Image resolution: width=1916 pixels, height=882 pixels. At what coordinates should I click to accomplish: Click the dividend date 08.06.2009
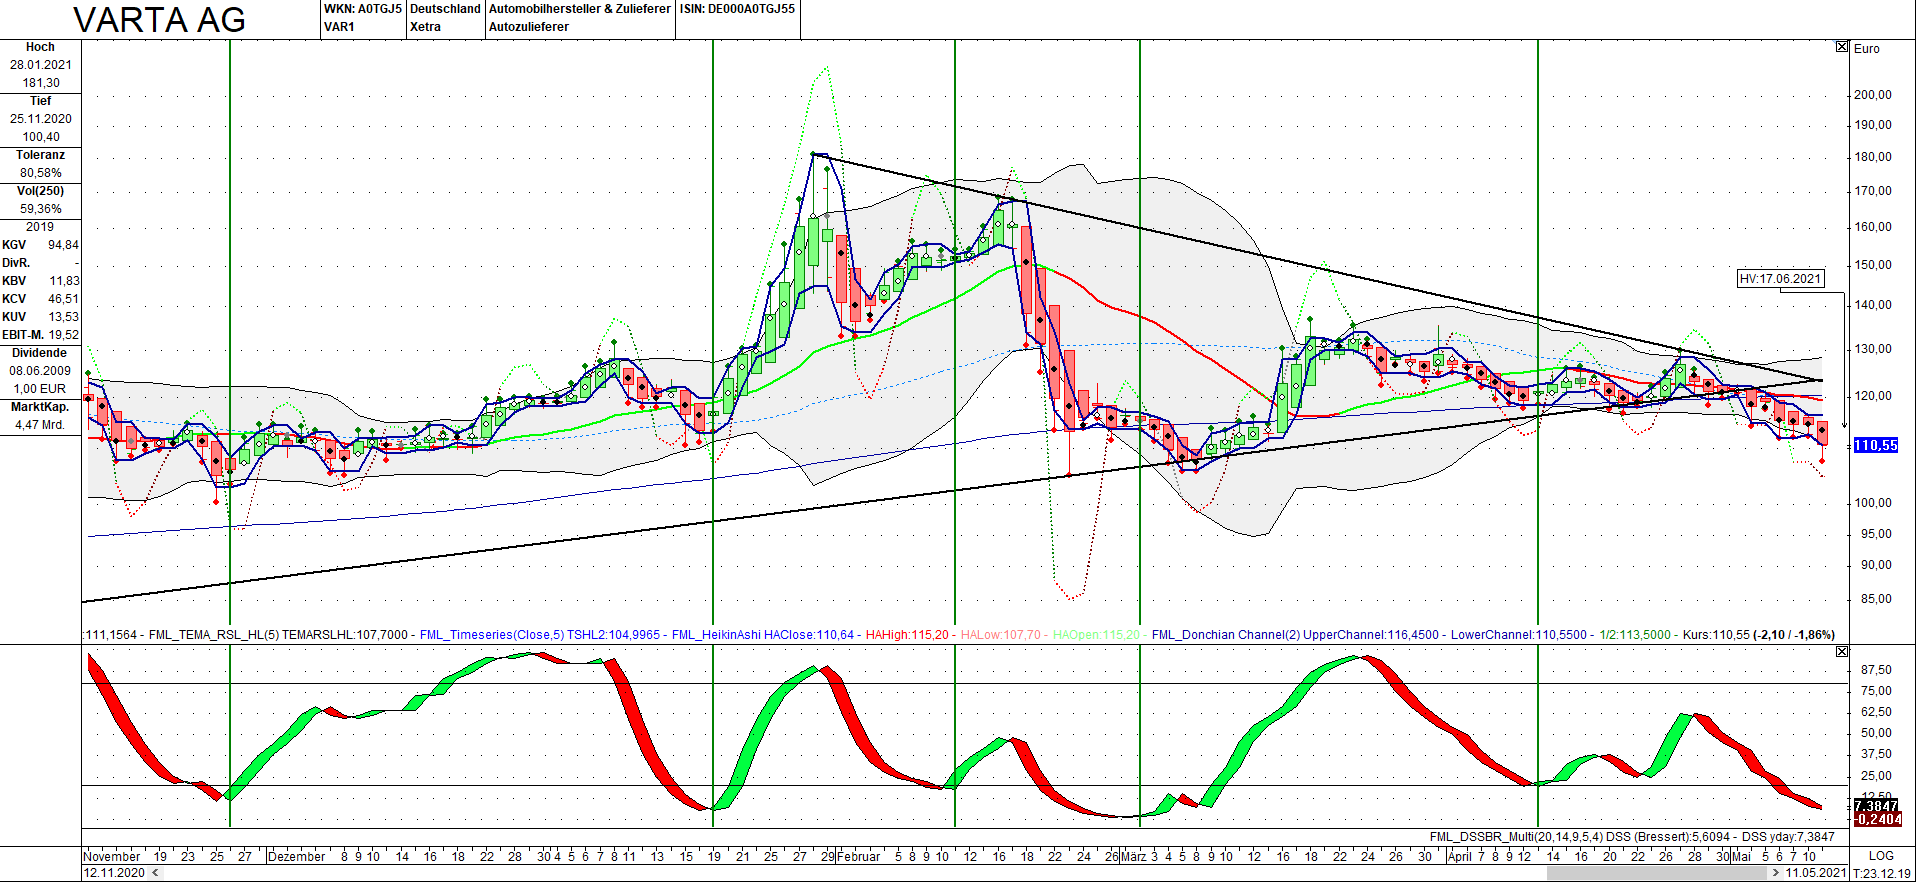(41, 371)
